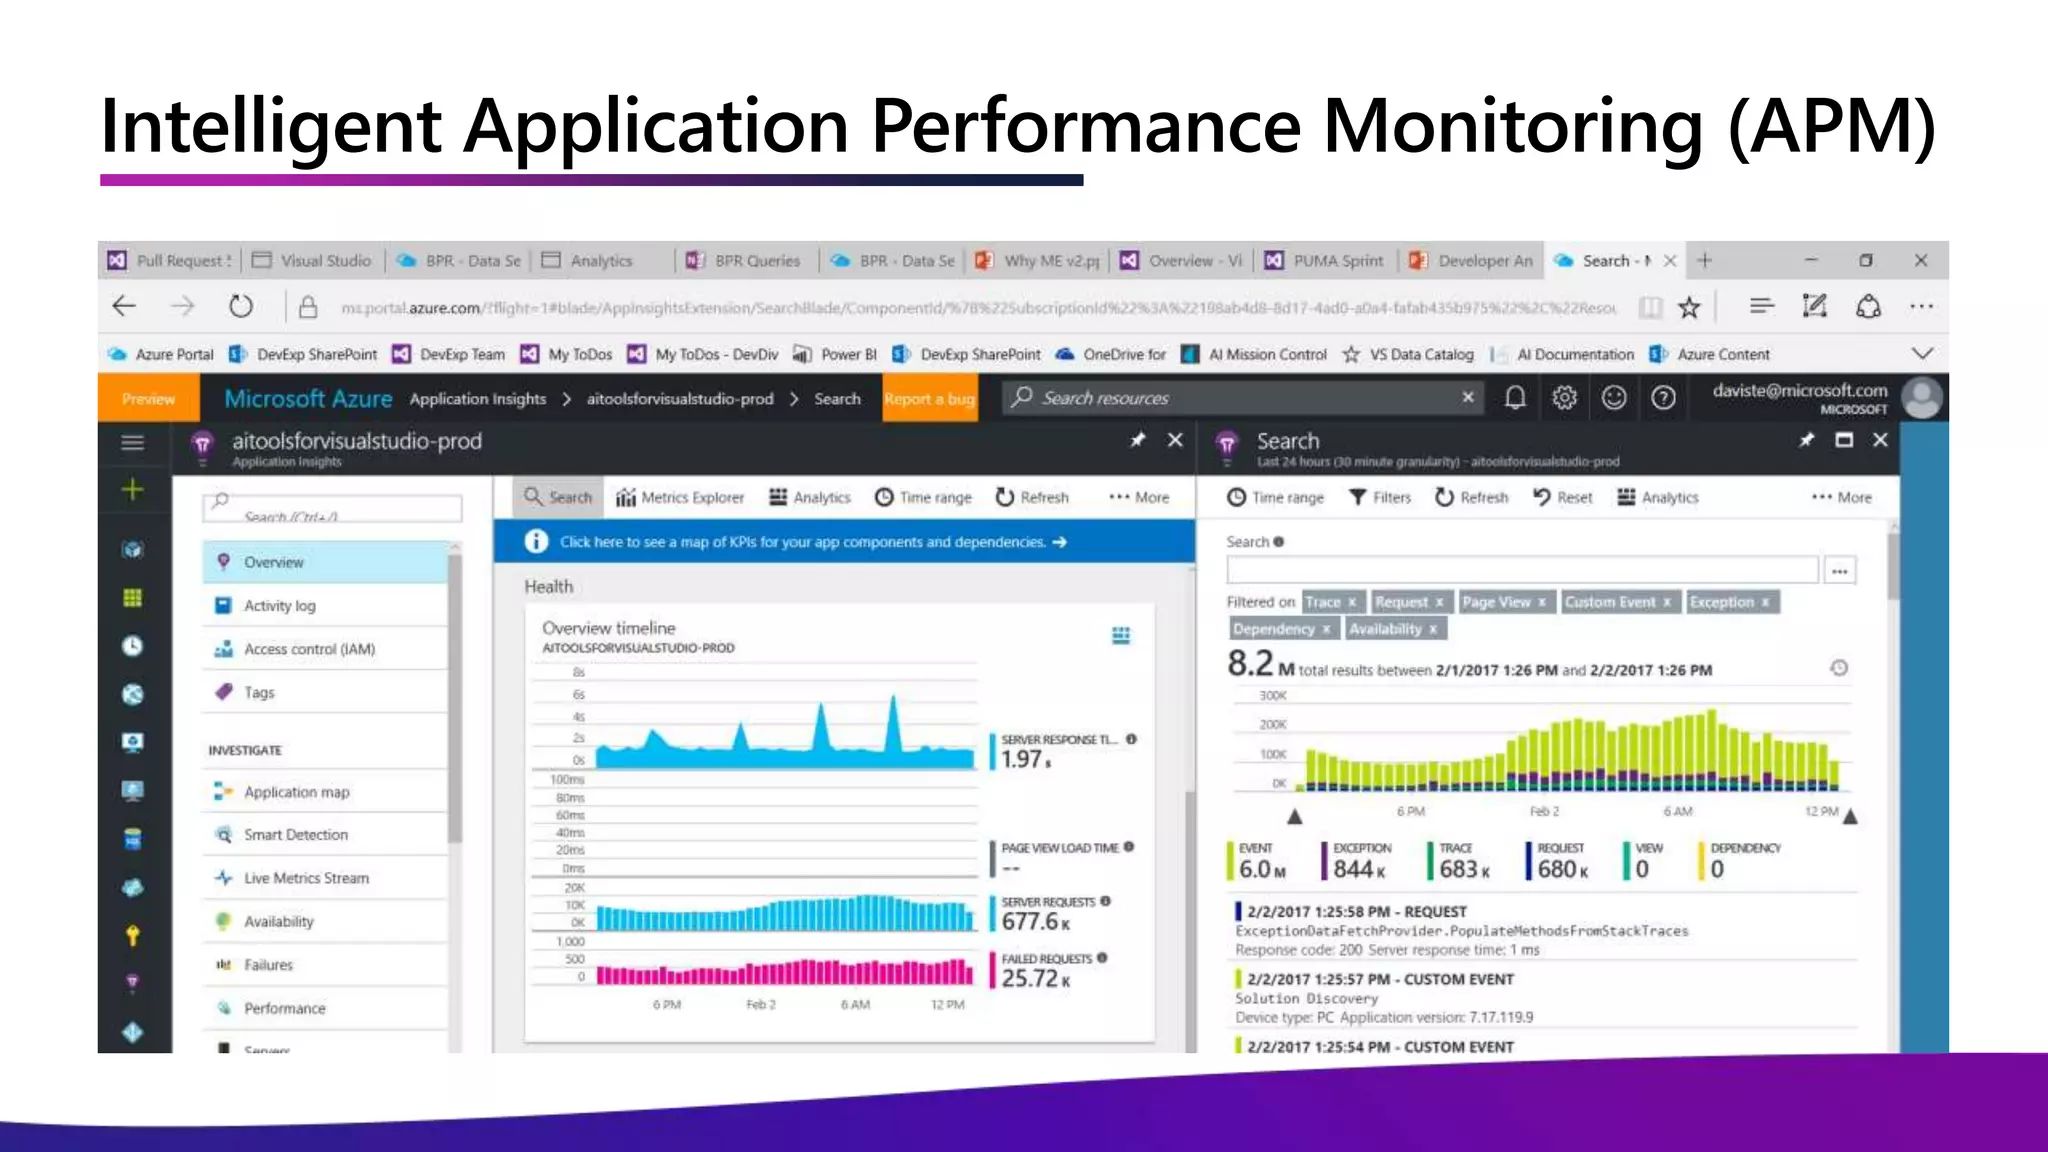Click green plus New resource icon
Viewport: 2048px width, 1152px height.
[x=132, y=490]
